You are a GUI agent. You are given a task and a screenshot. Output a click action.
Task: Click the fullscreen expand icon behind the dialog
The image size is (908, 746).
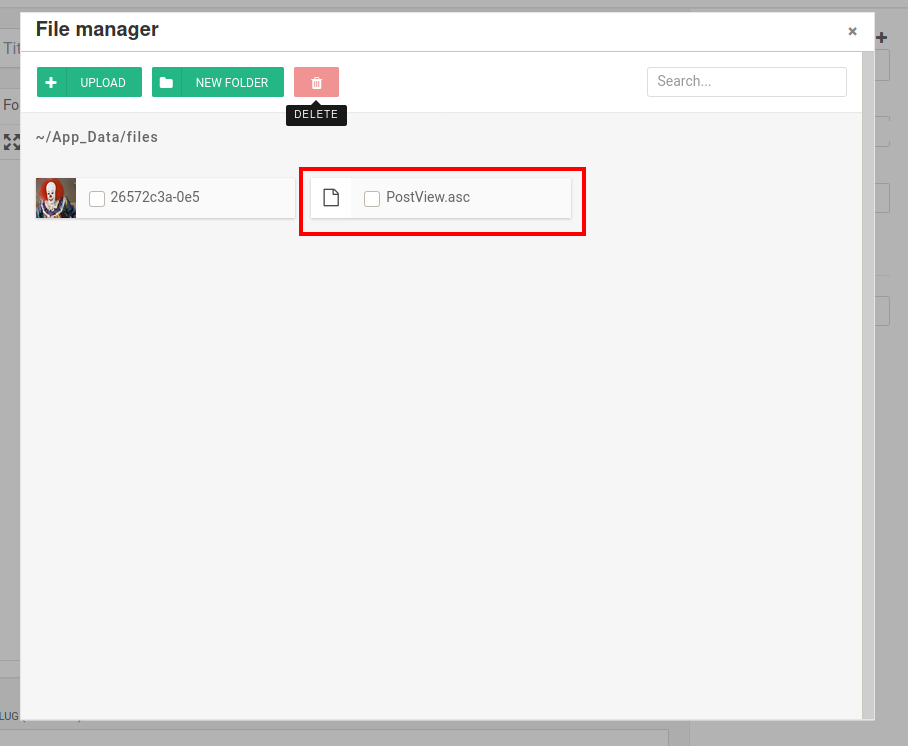pos(11,142)
